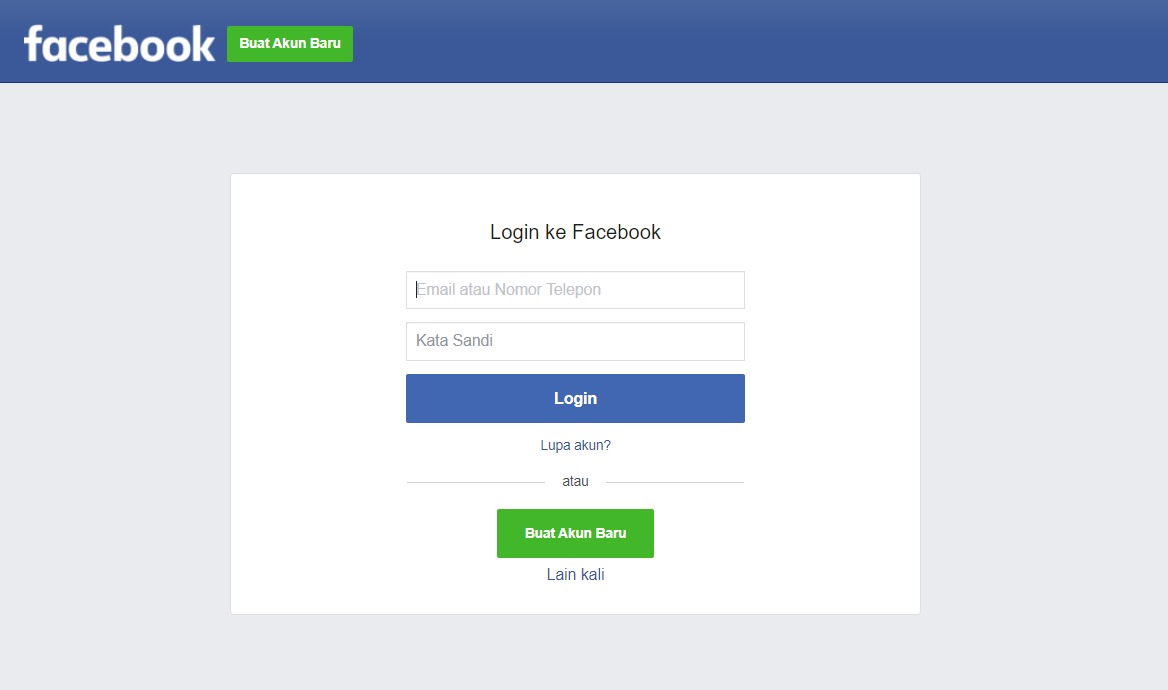
Task: Create a new account using center green button
Action: click(575, 534)
